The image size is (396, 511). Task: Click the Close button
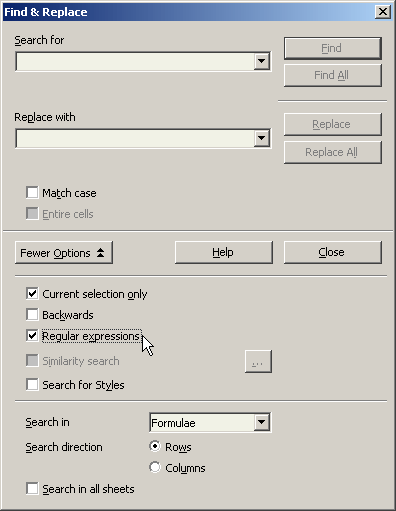[333, 252]
